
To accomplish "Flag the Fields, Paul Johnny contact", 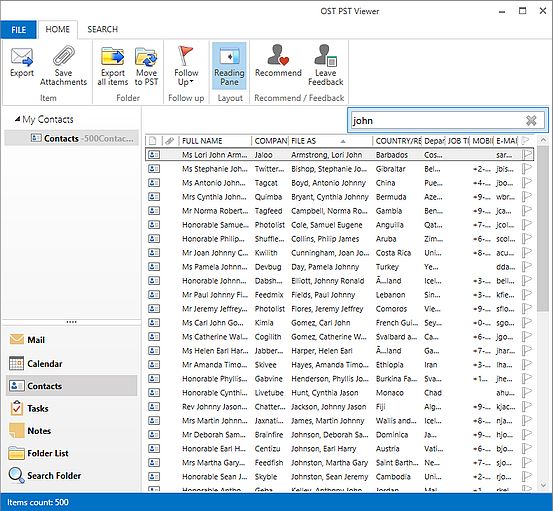I will [x=527, y=294].
